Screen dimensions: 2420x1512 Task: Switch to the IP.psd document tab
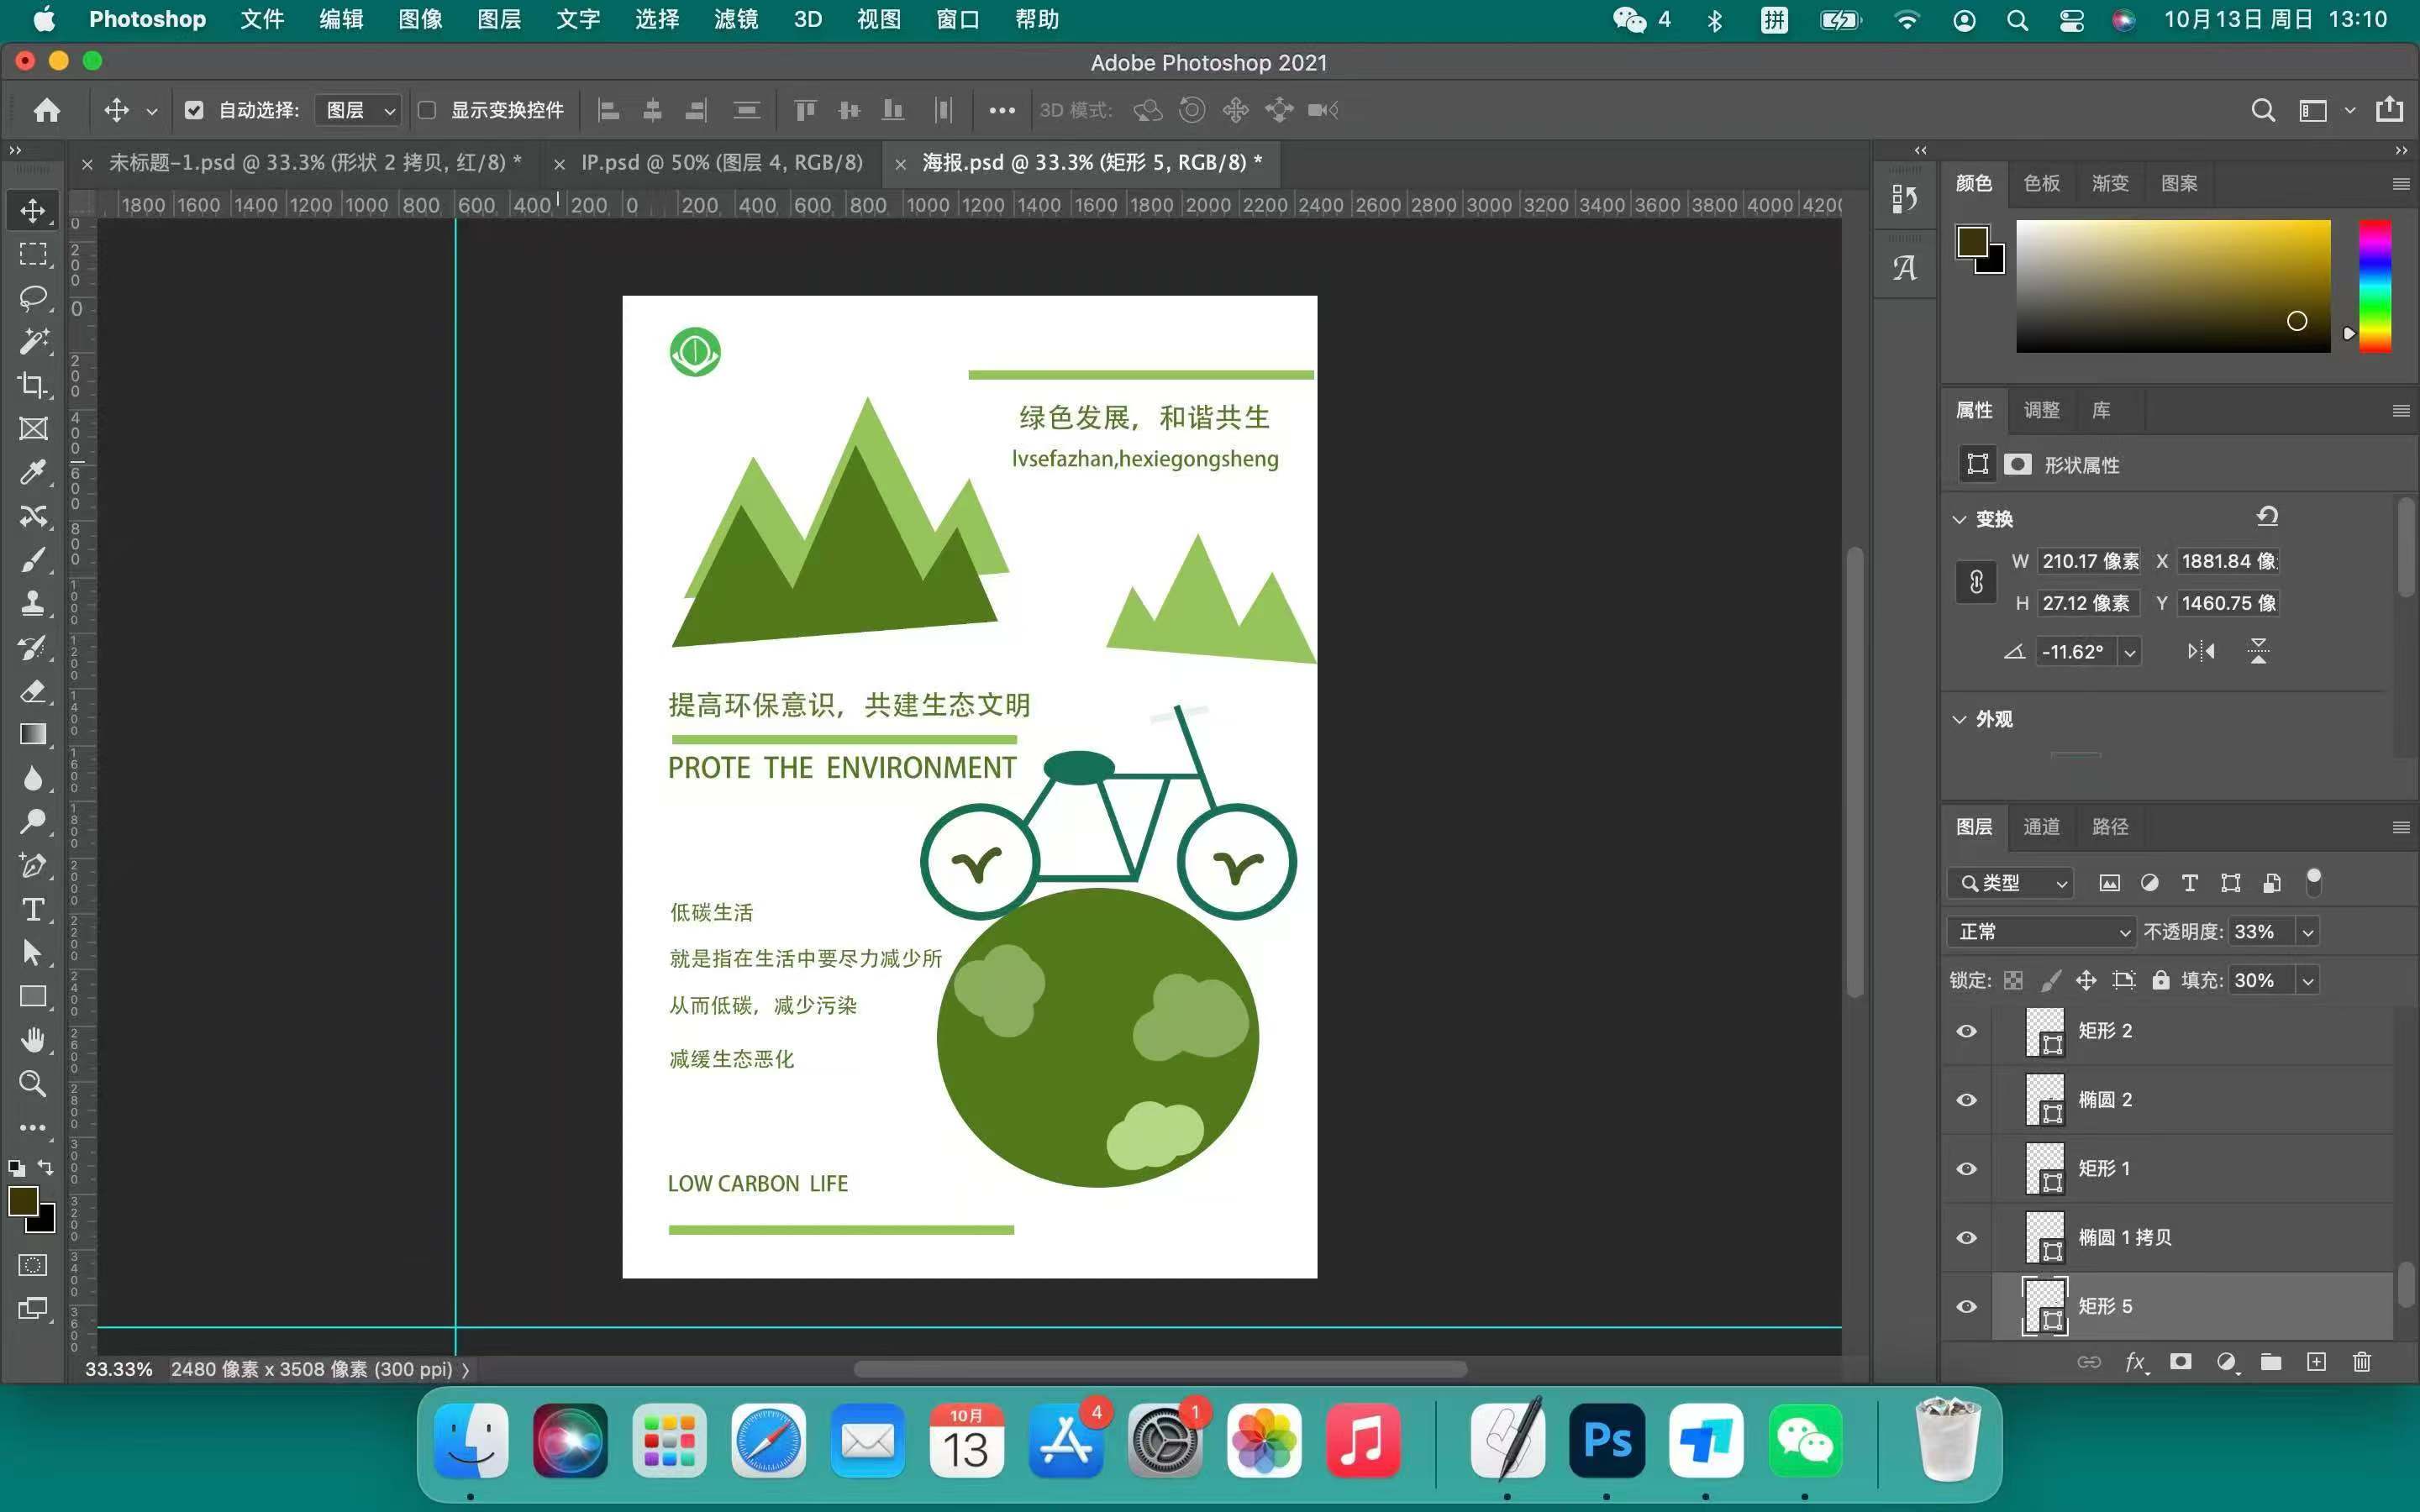pos(721,163)
